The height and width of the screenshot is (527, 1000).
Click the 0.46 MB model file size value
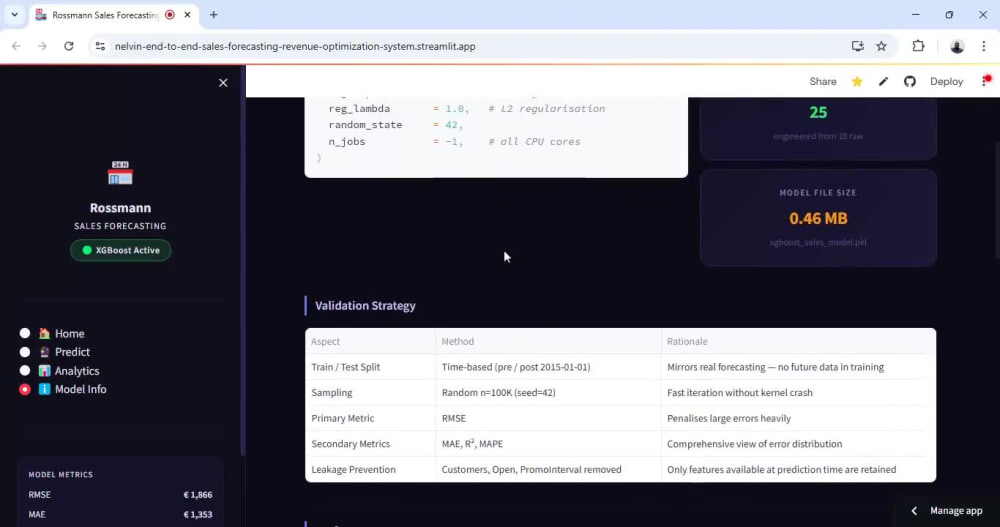point(818,218)
